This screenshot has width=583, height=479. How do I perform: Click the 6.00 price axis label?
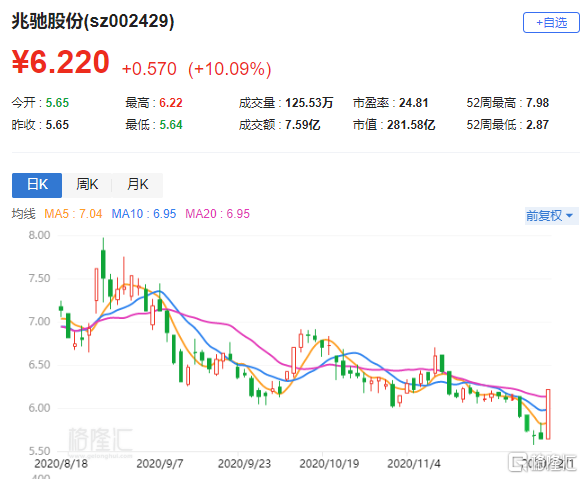[39, 408]
